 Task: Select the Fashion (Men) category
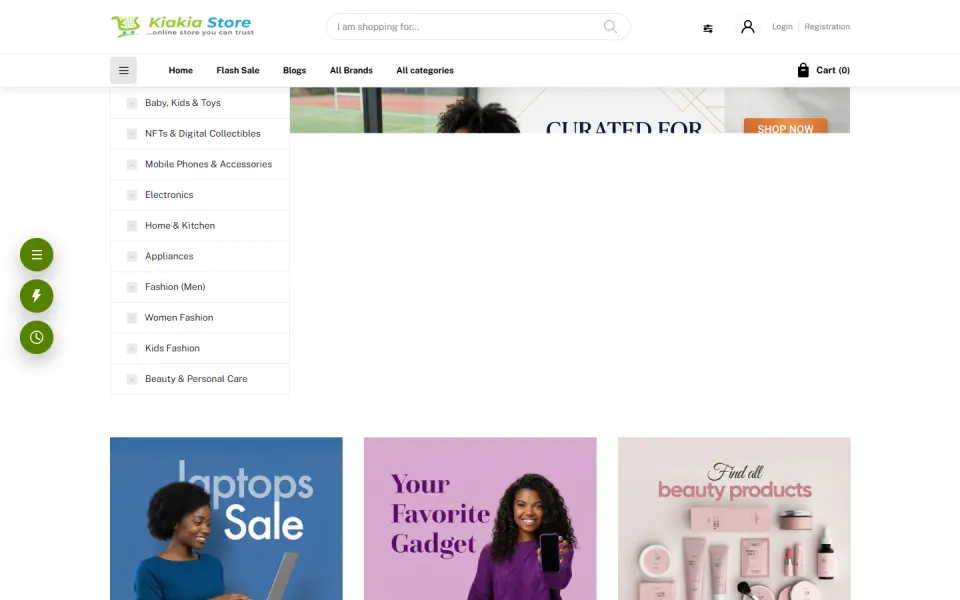(x=175, y=287)
